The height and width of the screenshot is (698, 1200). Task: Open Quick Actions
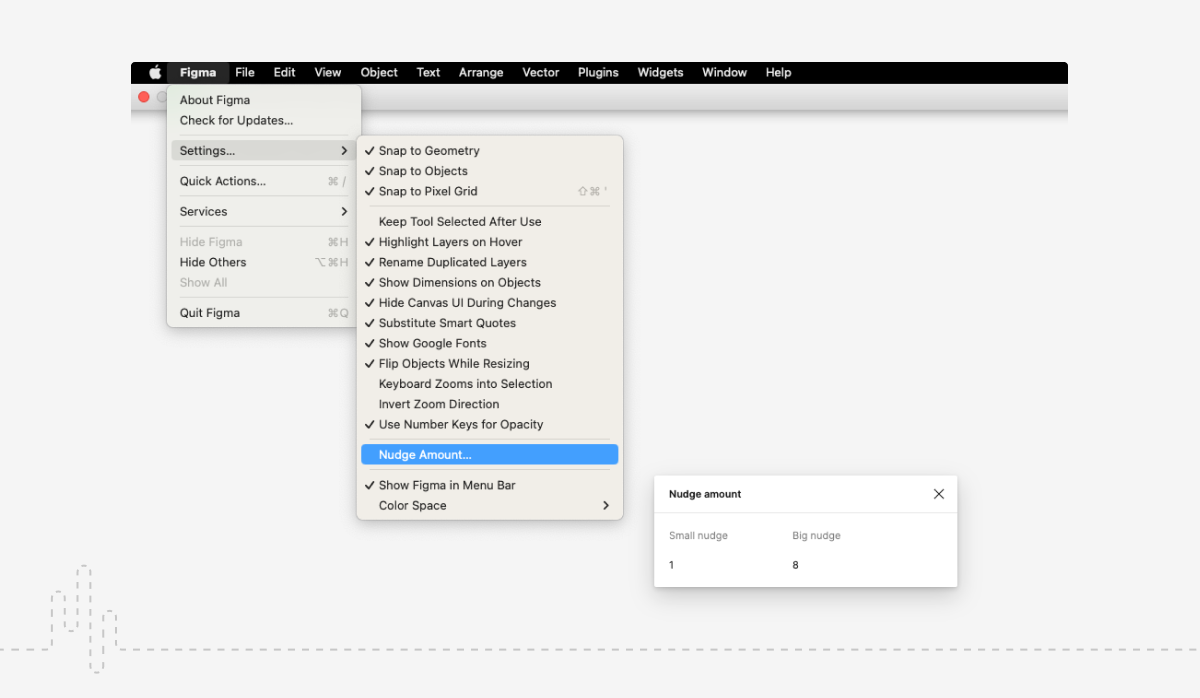coord(223,182)
